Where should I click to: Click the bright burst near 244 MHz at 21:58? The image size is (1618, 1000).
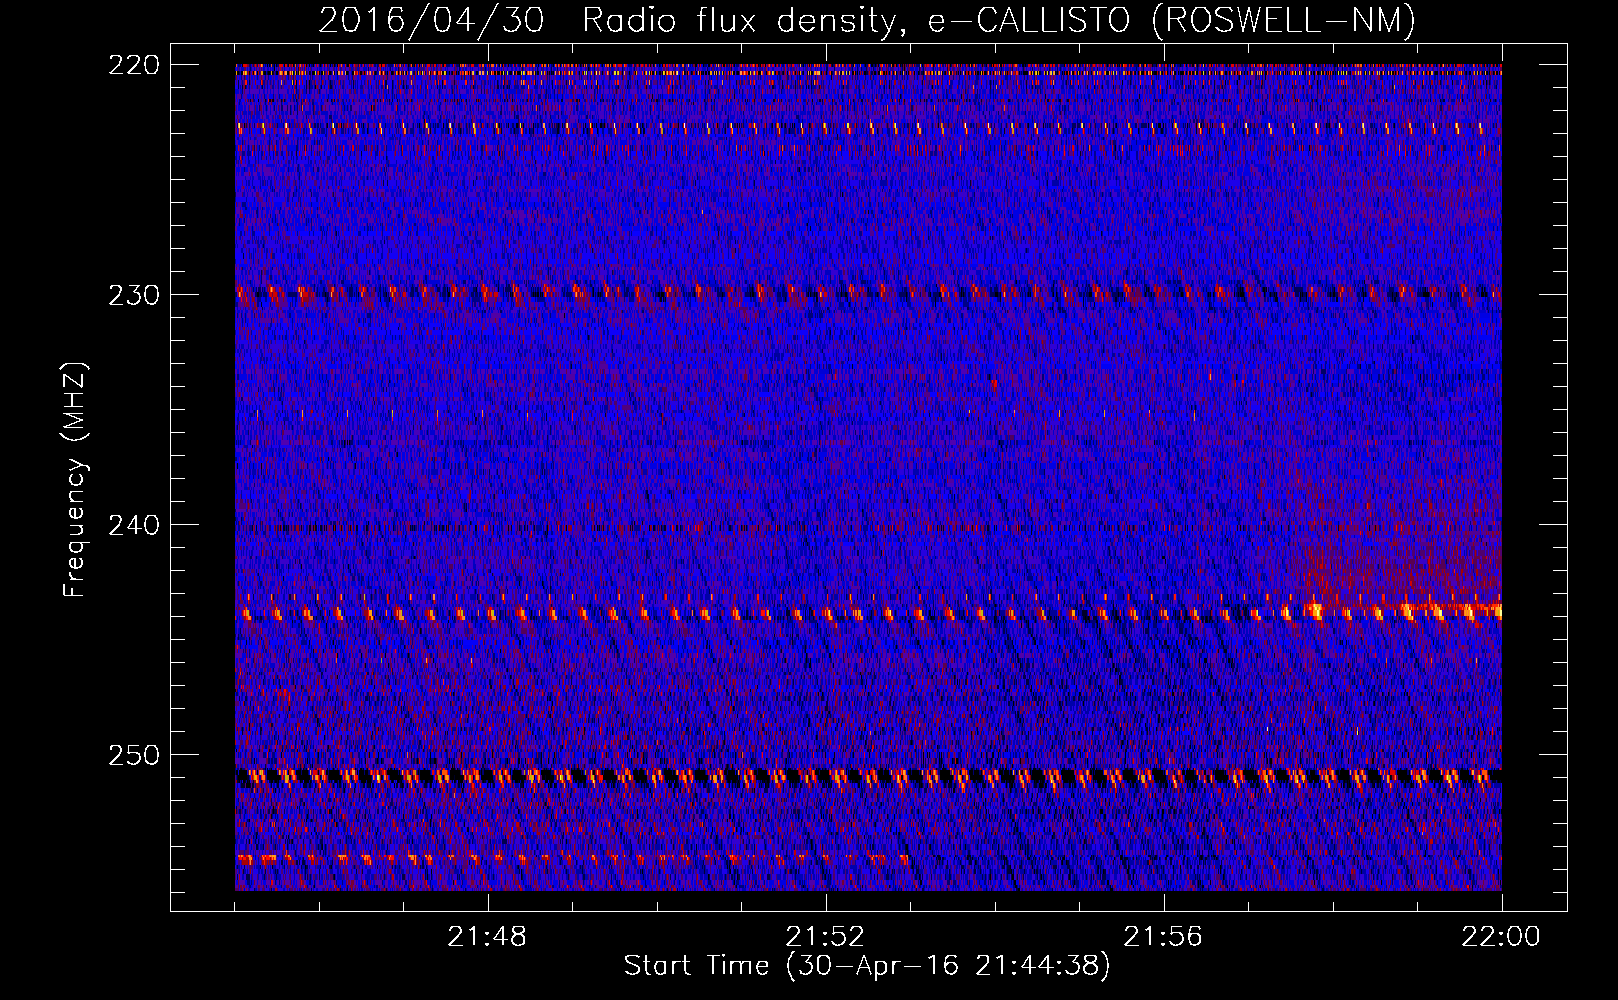click(x=1314, y=610)
